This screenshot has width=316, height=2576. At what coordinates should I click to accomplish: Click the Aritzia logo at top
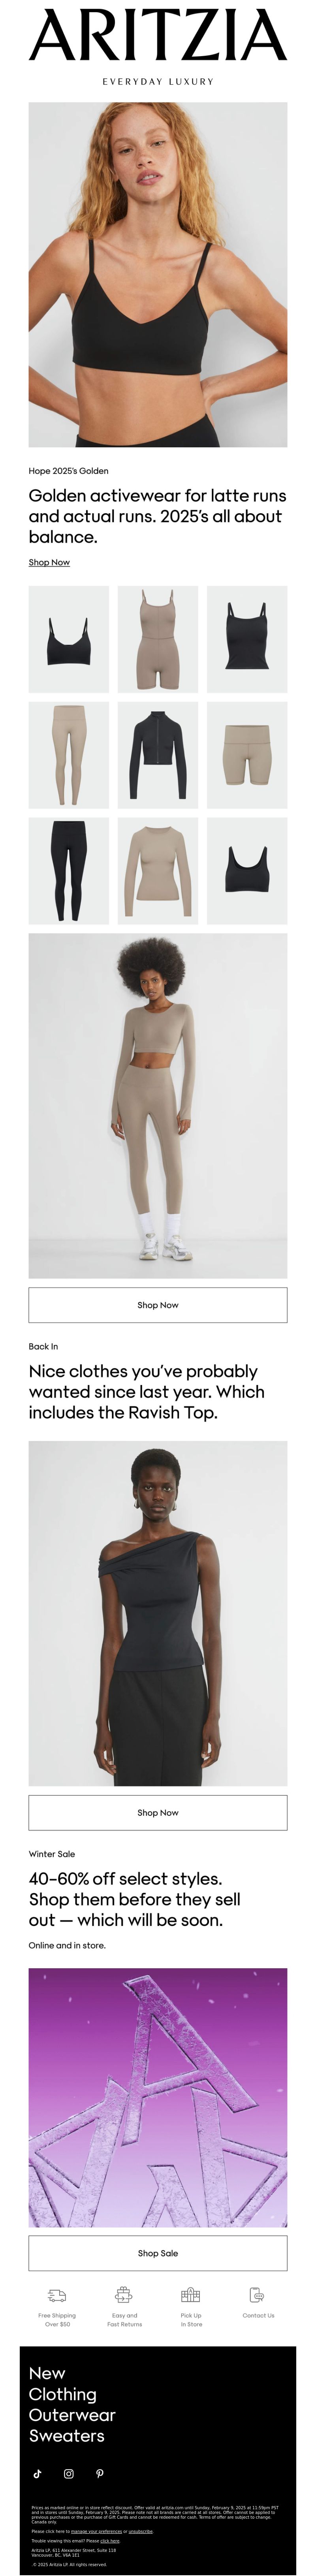(x=158, y=36)
